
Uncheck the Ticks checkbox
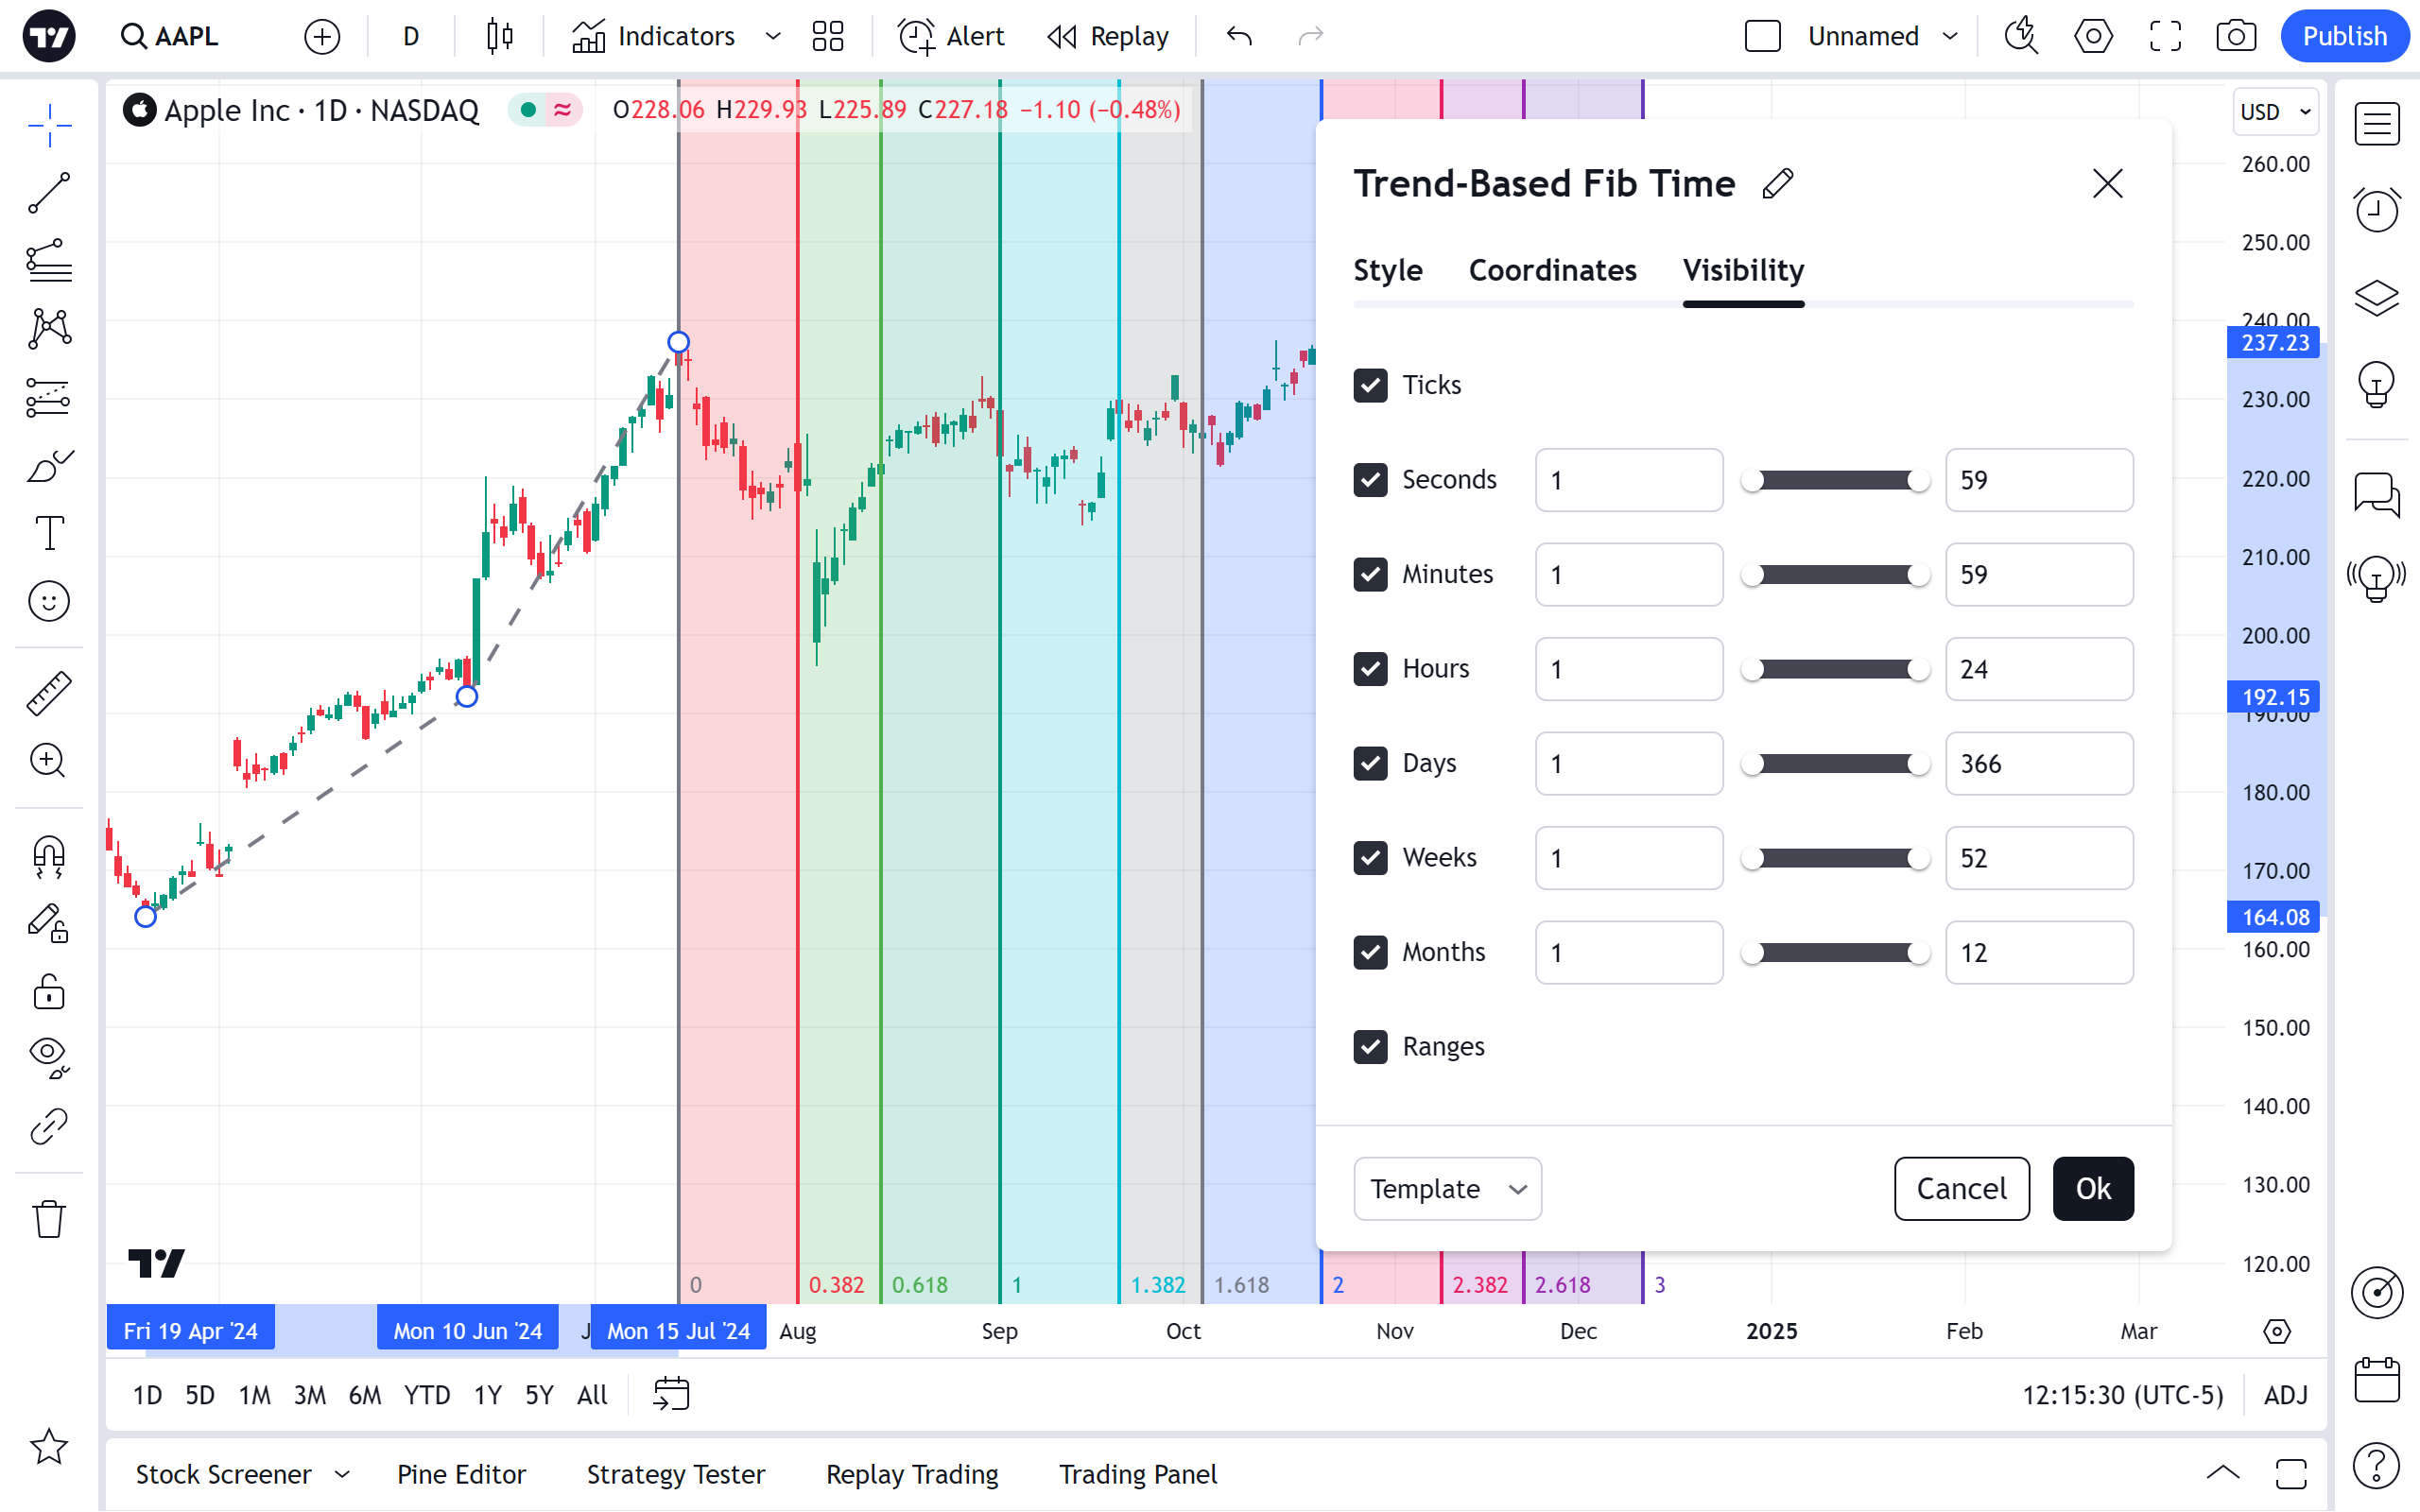[x=1370, y=385]
